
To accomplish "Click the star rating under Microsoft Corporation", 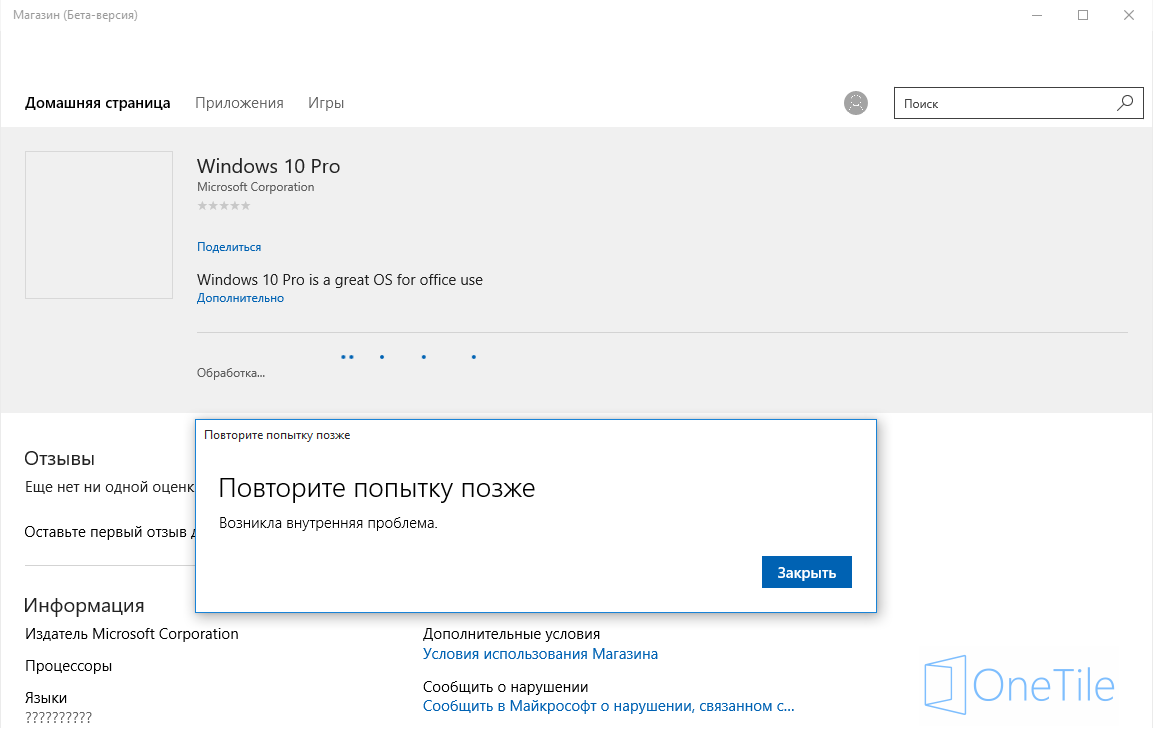I will [x=224, y=206].
